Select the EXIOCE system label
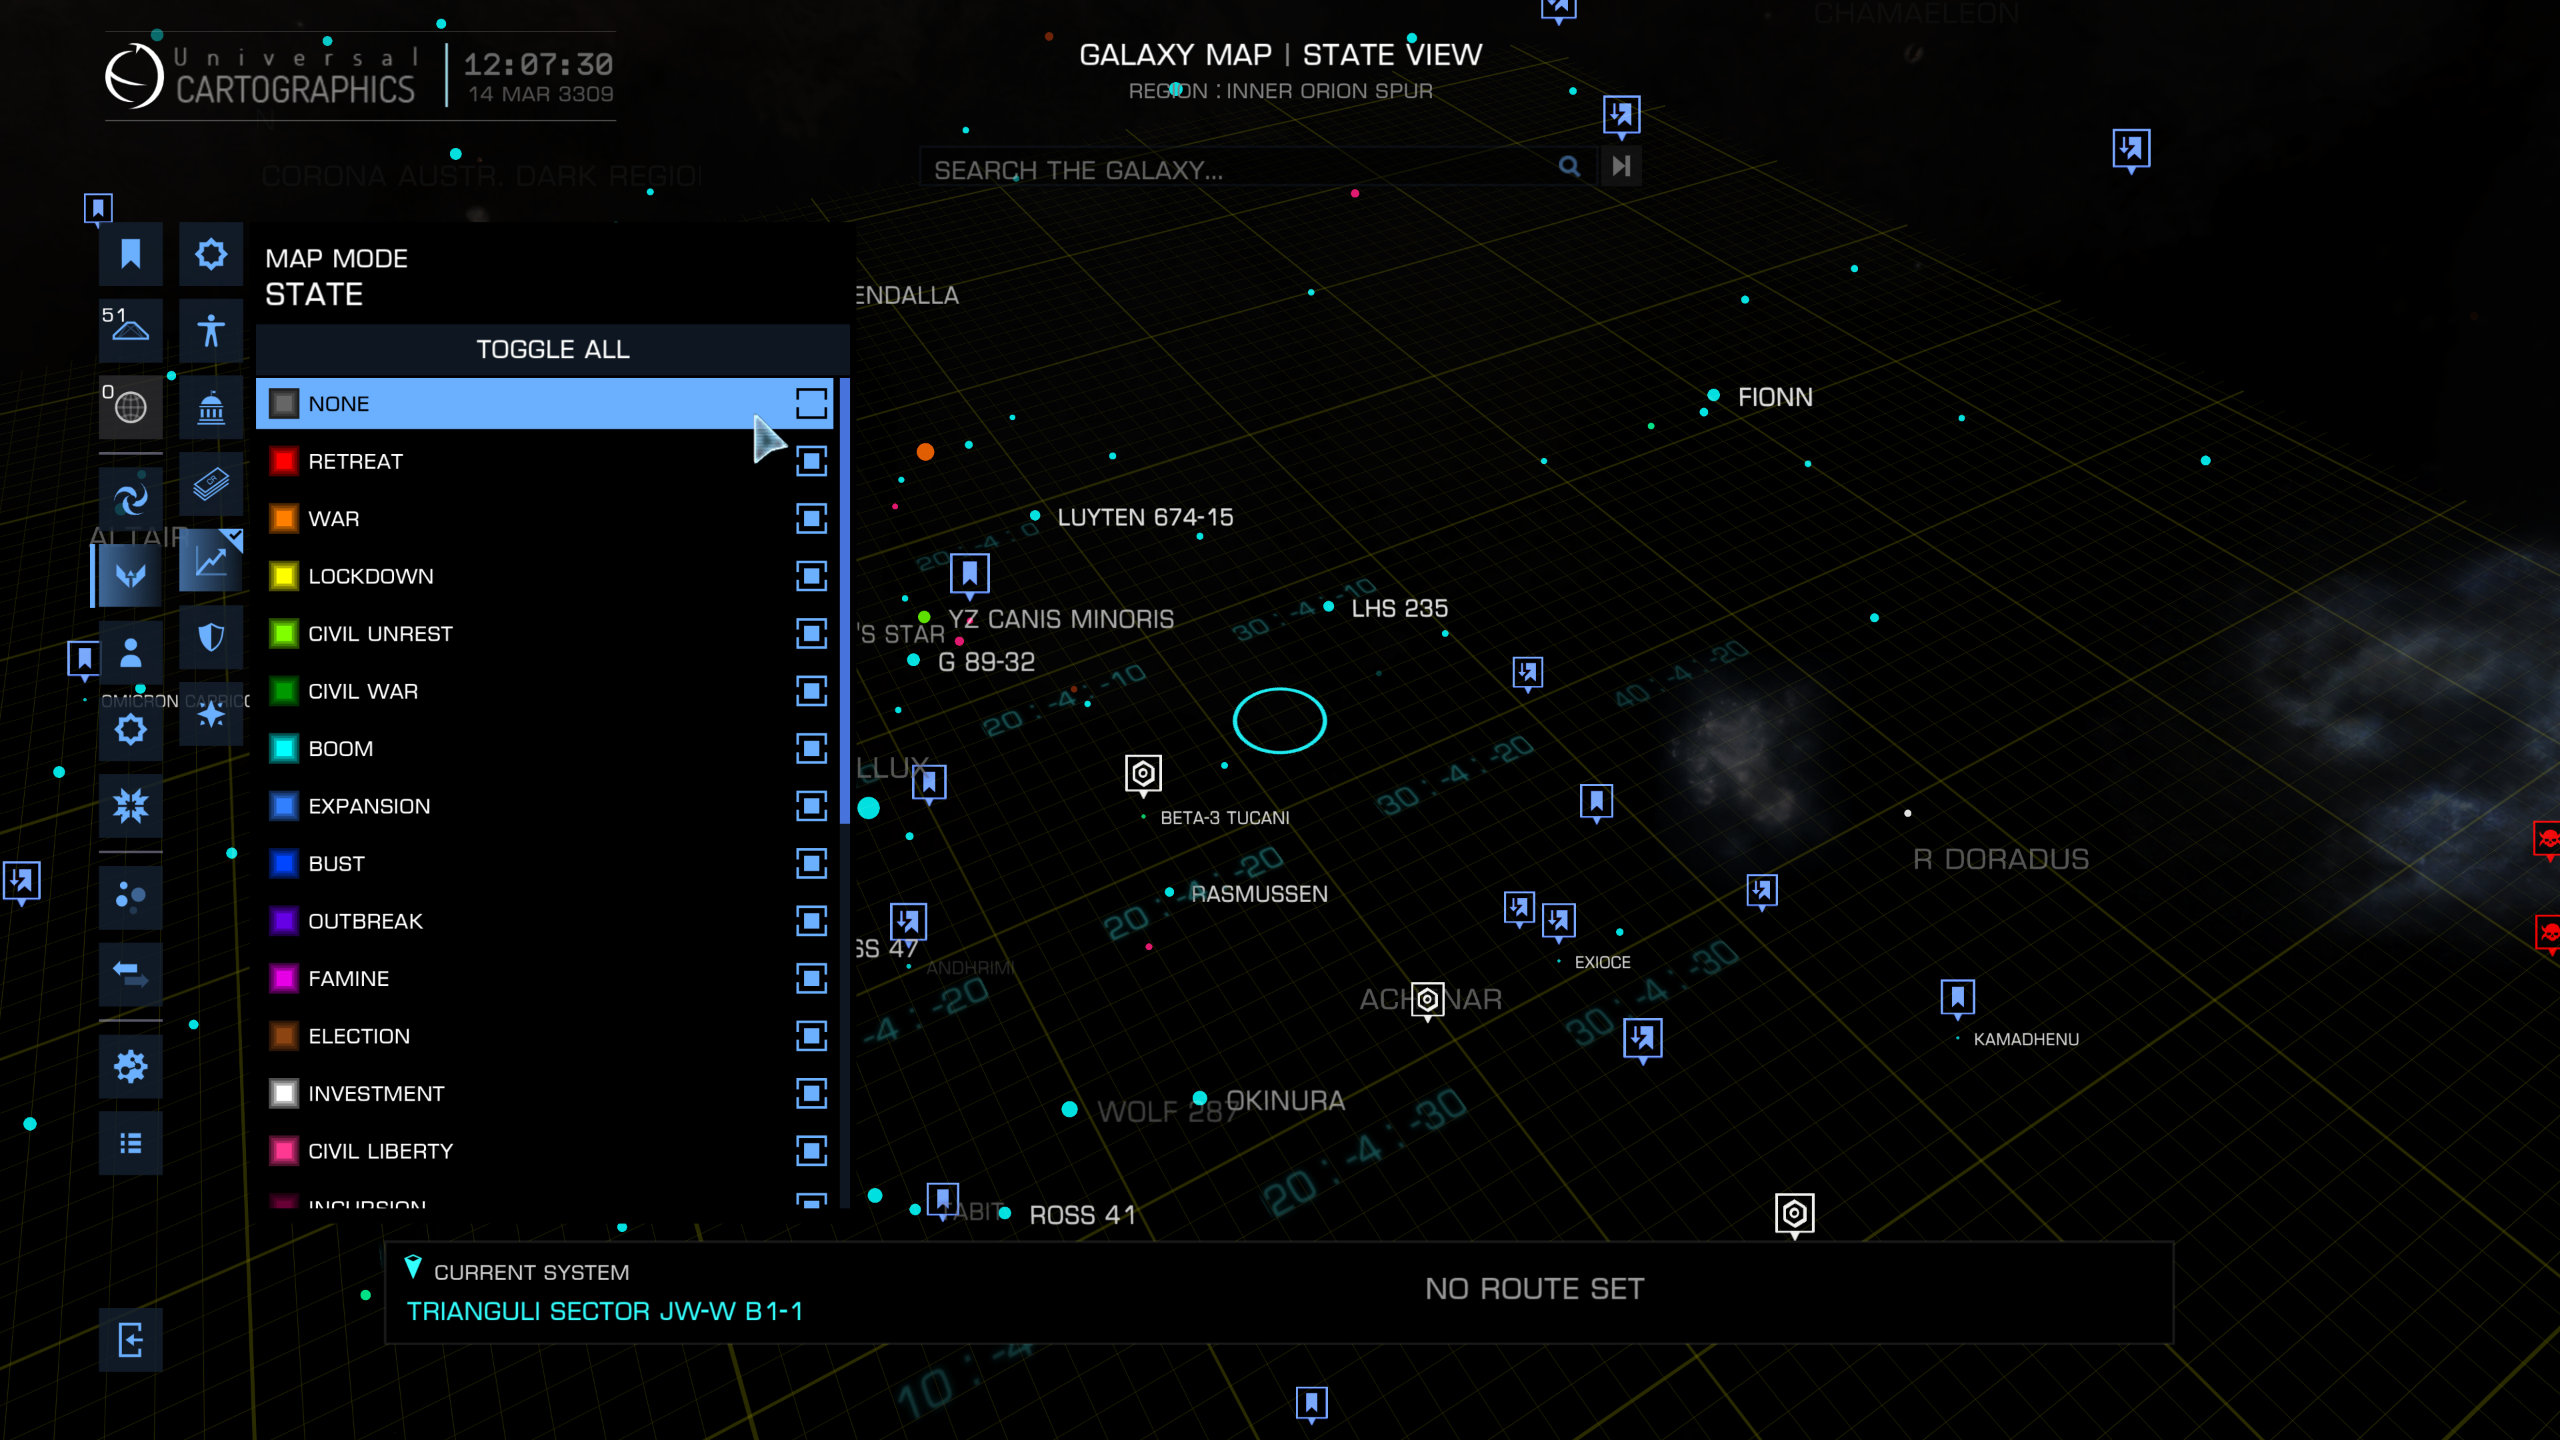The width and height of the screenshot is (2560, 1440). point(1602,962)
